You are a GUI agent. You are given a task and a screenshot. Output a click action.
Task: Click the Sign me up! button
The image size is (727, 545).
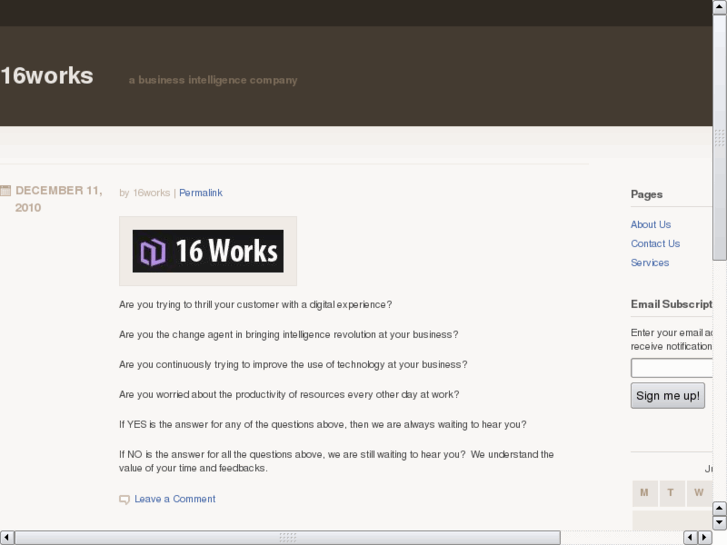tap(668, 396)
